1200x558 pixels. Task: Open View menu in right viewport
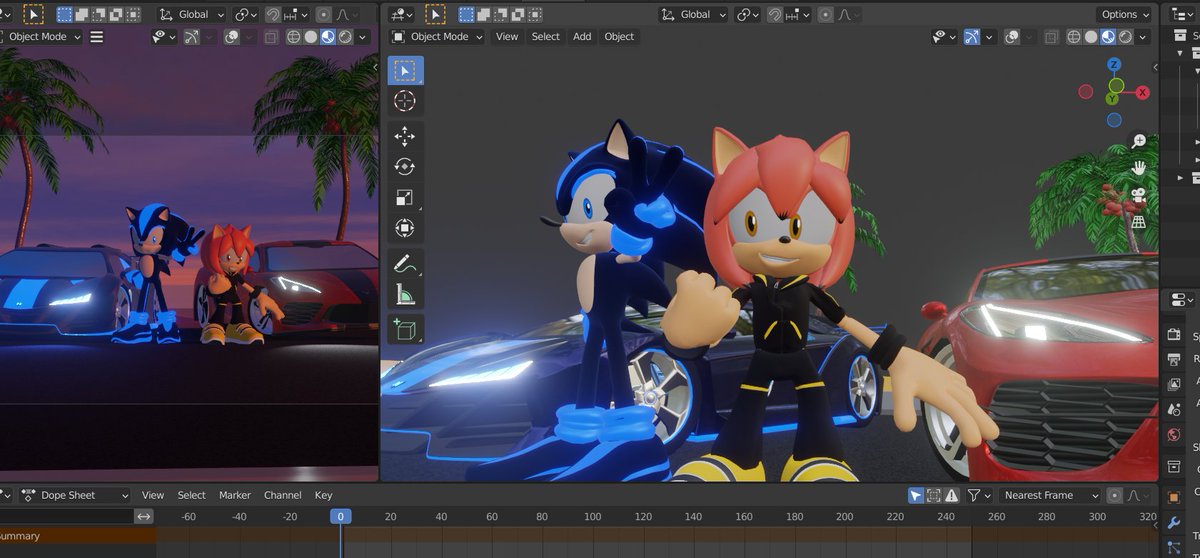507,37
